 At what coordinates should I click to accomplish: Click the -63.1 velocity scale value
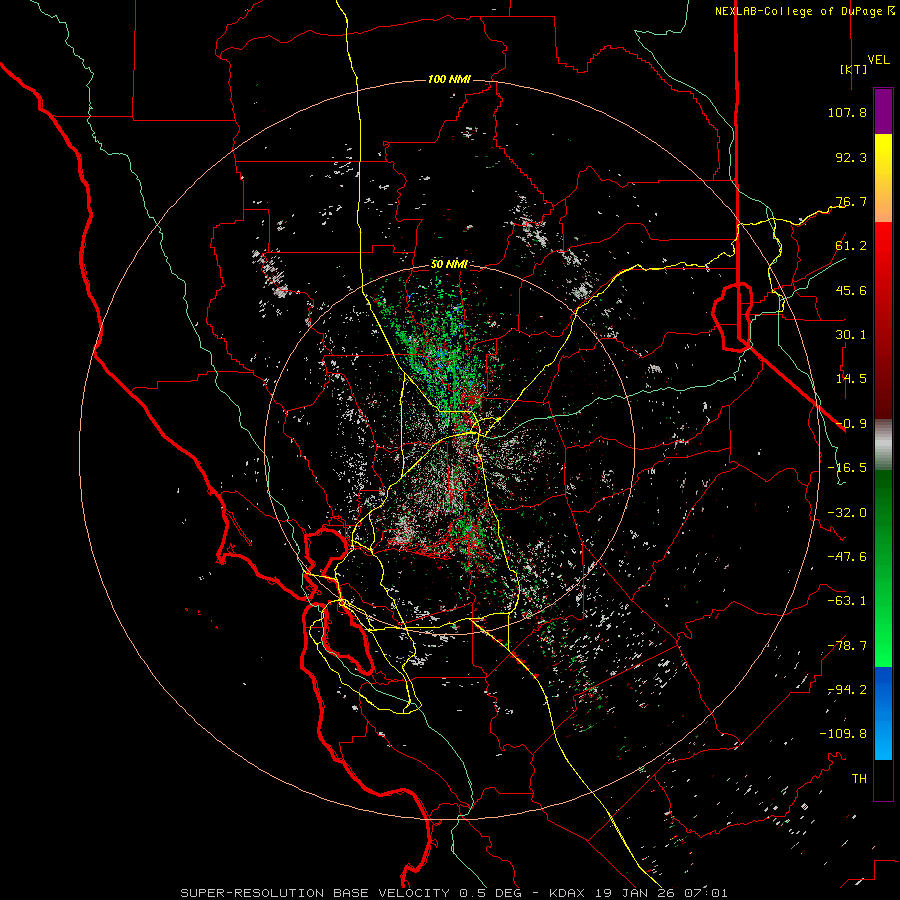[847, 601]
